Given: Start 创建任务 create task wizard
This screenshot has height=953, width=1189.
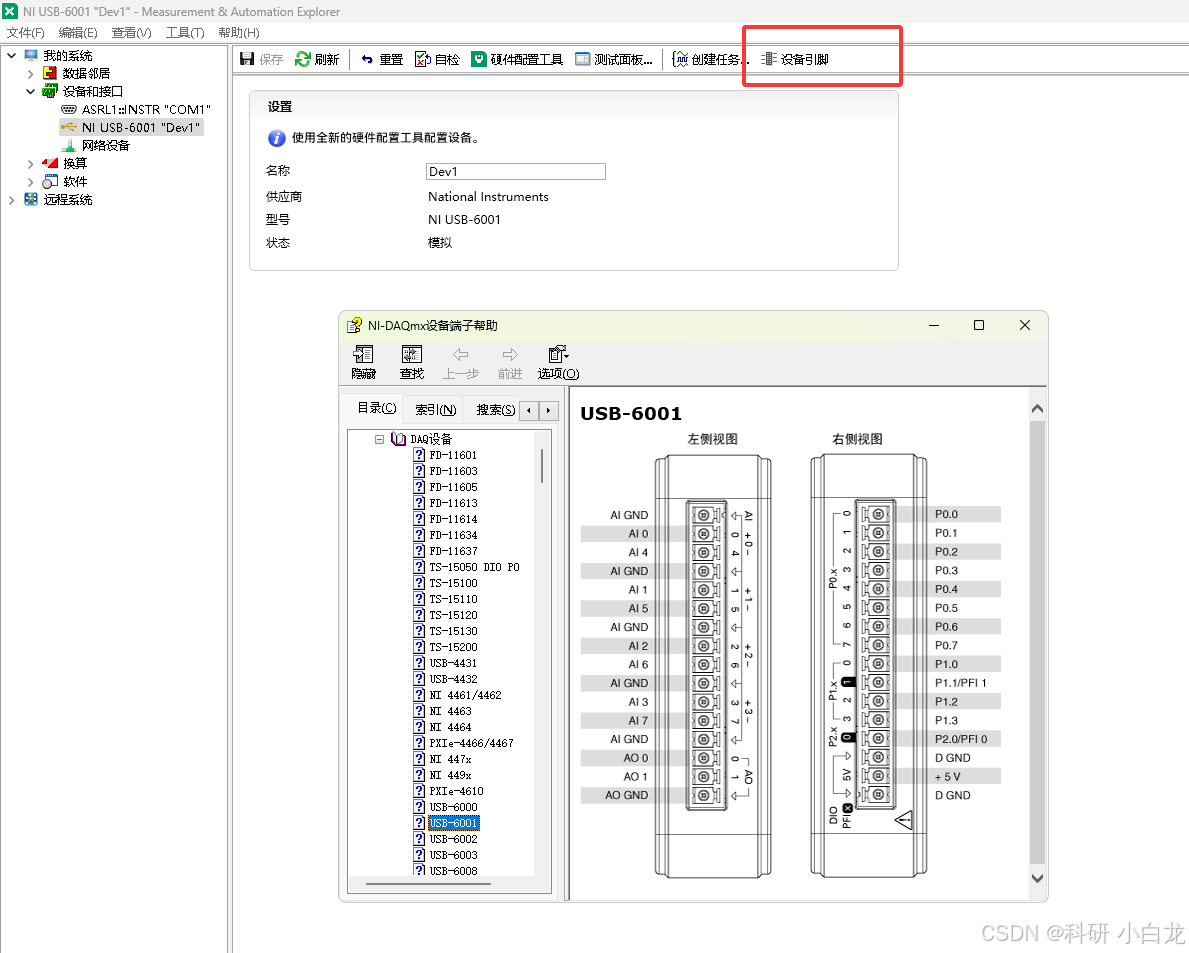Looking at the screenshot, I should [711, 59].
